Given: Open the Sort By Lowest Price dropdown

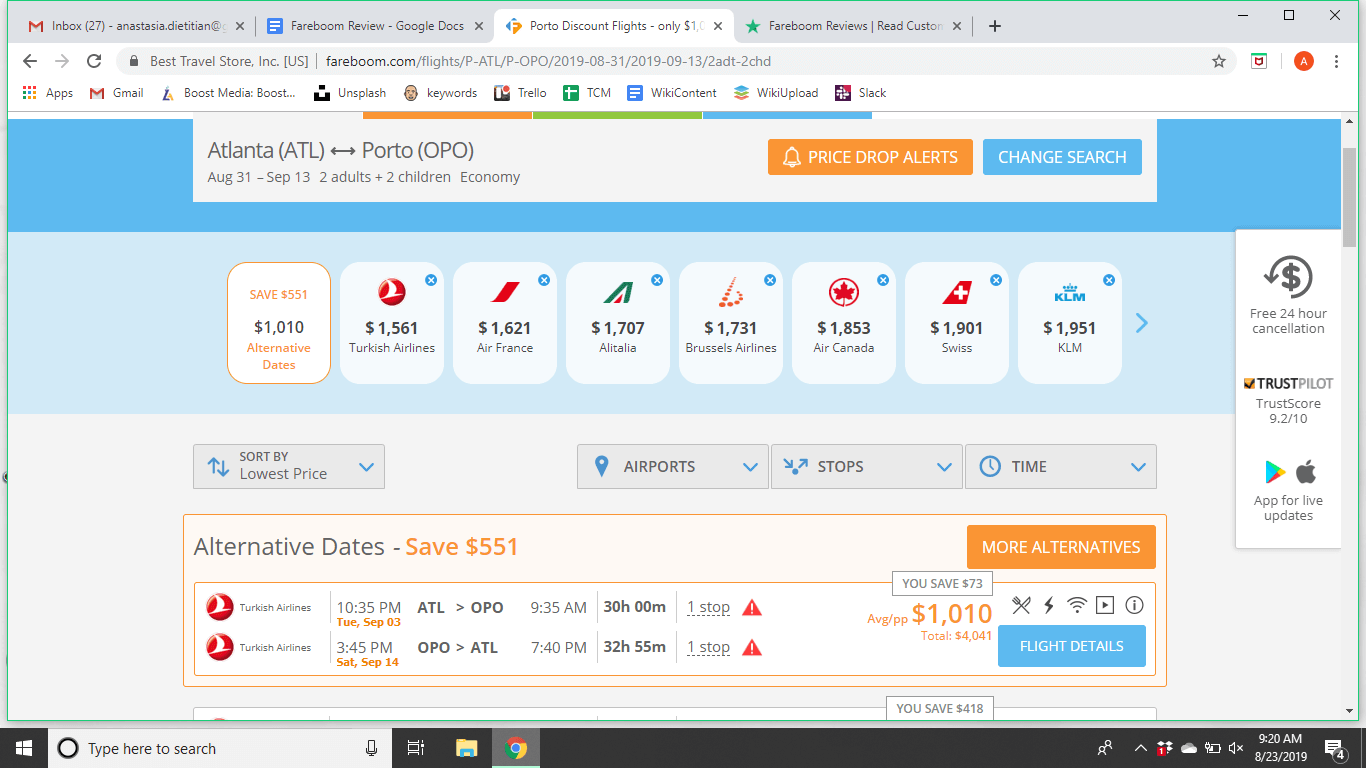Looking at the screenshot, I should pyautogui.click(x=289, y=466).
